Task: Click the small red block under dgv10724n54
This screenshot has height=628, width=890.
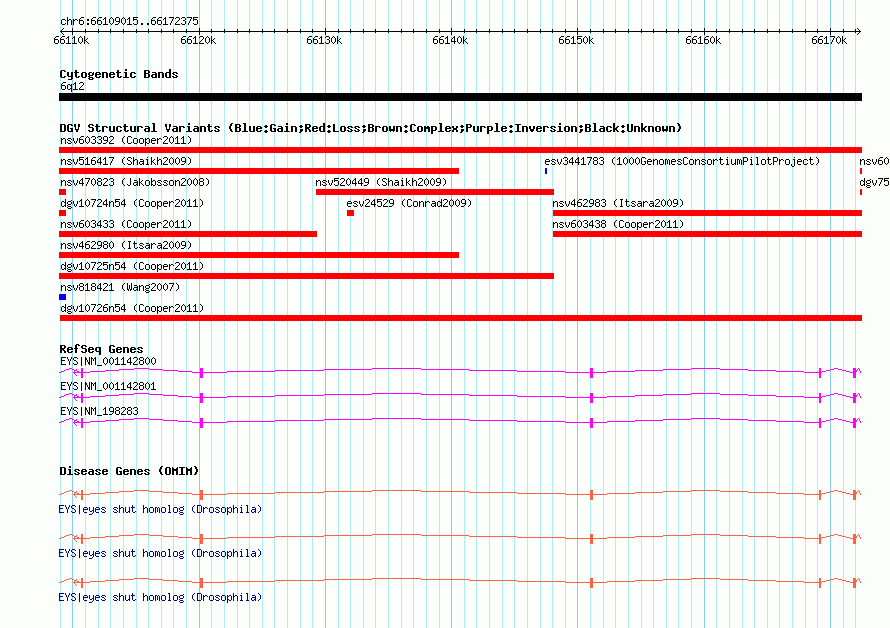Action: (x=62, y=213)
